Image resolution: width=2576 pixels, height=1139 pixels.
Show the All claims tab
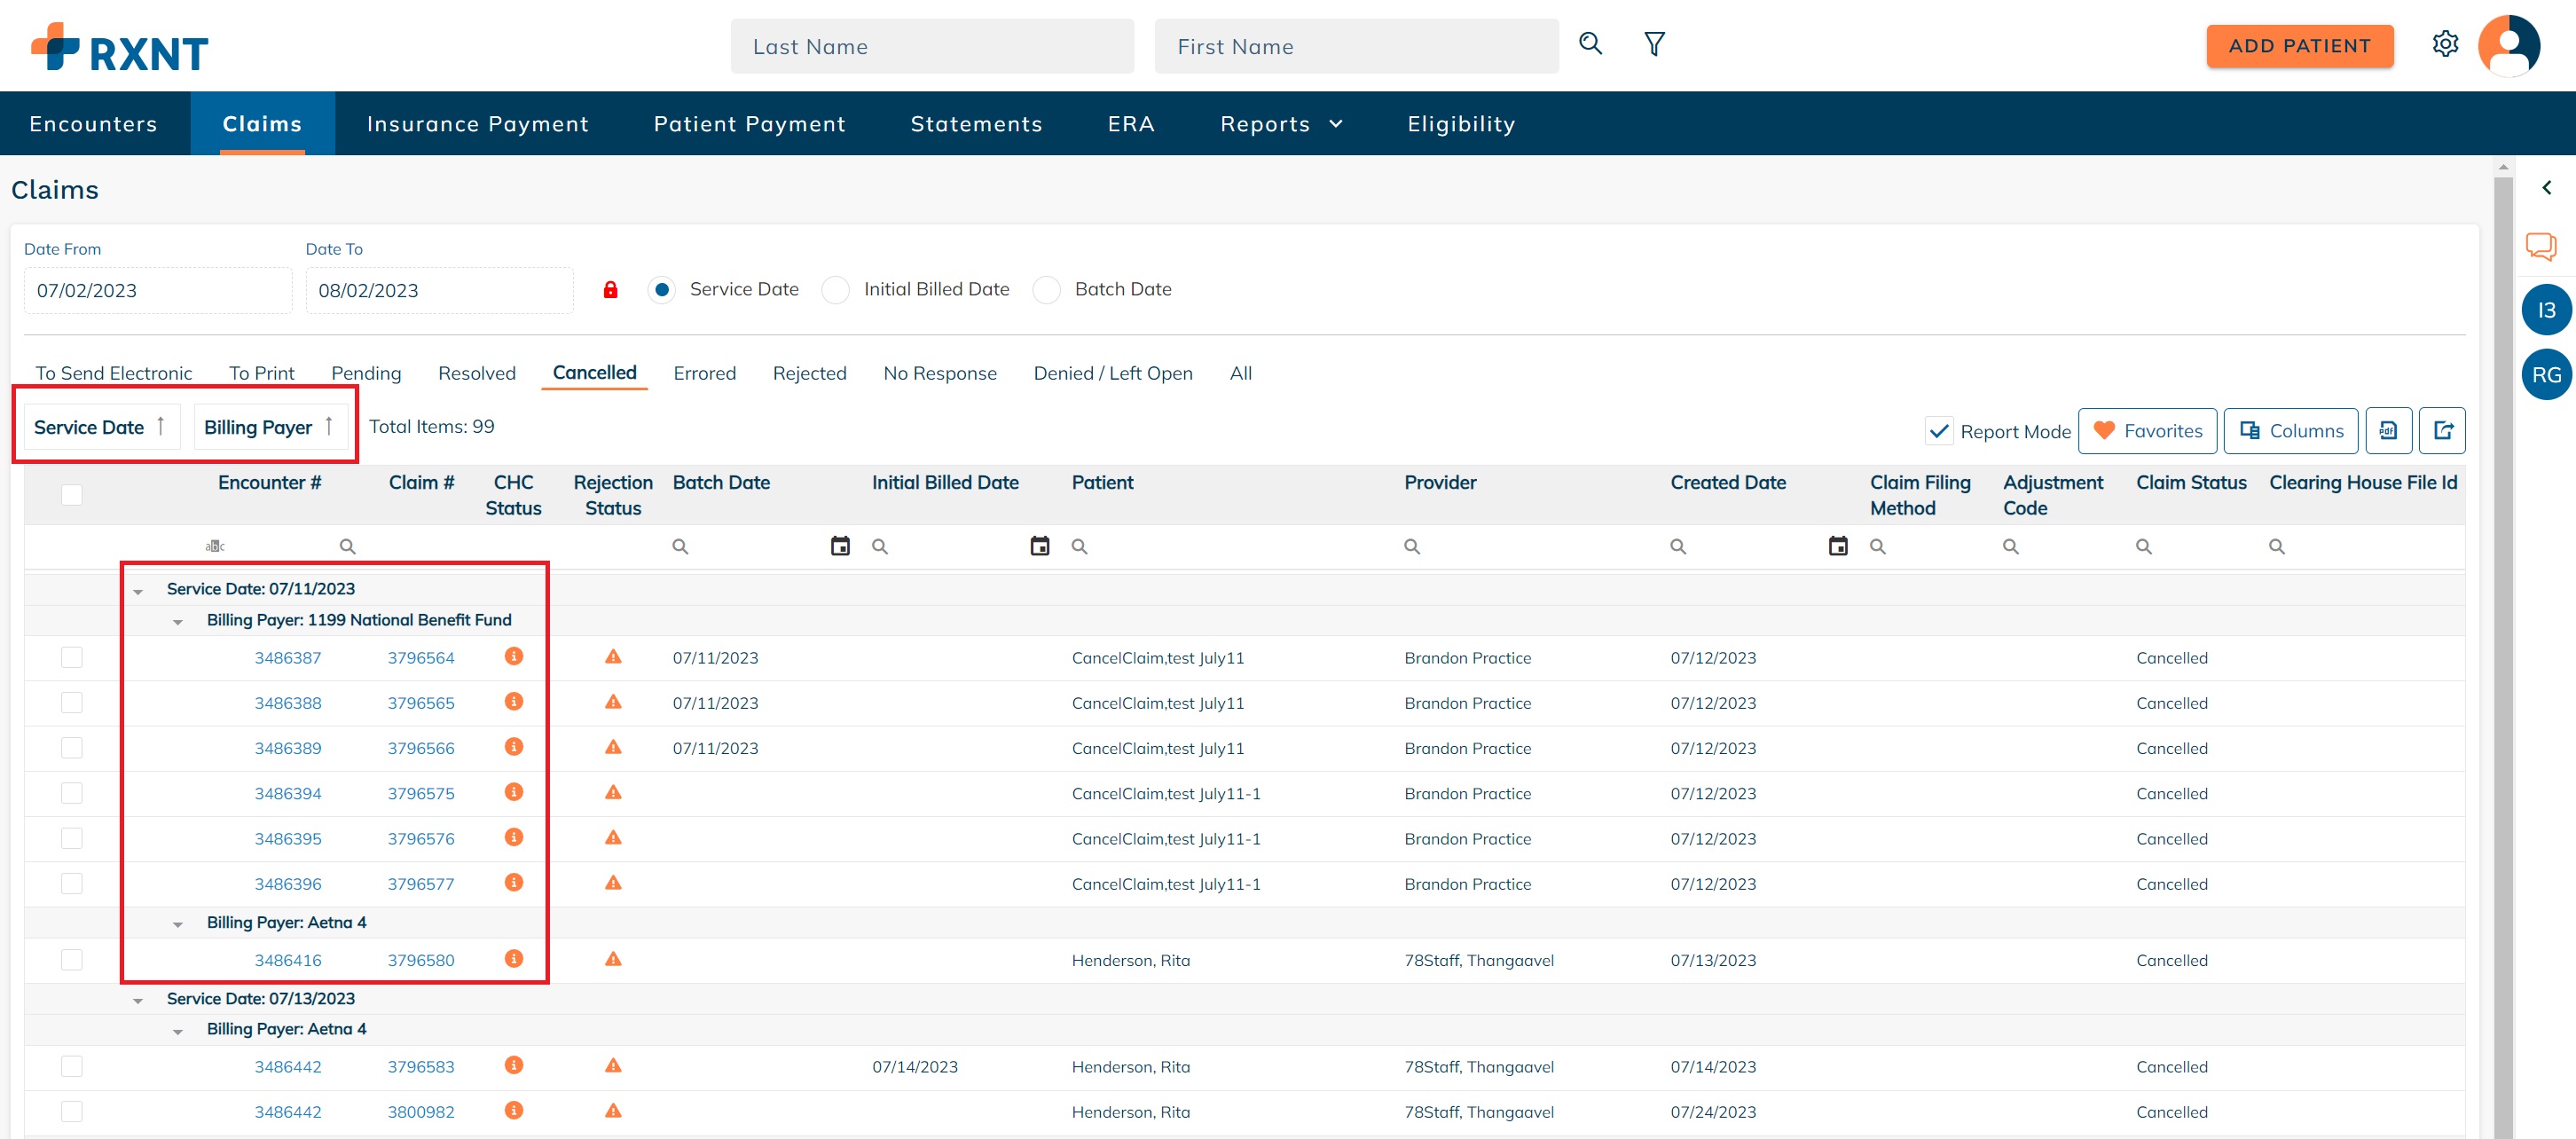pyautogui.click(x=1240, y=373)
